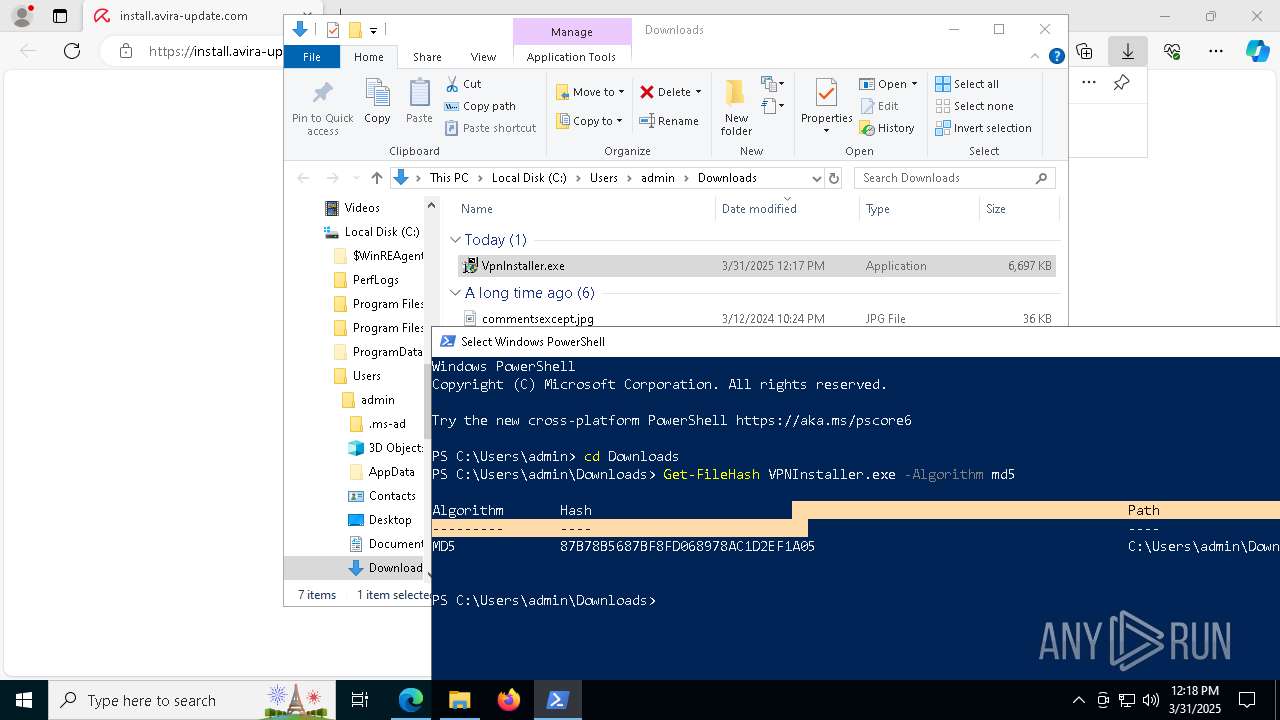Viewport: 1280px width, 720px height.
Task: Collapse the A long time ago group
Action: point(455,293)
